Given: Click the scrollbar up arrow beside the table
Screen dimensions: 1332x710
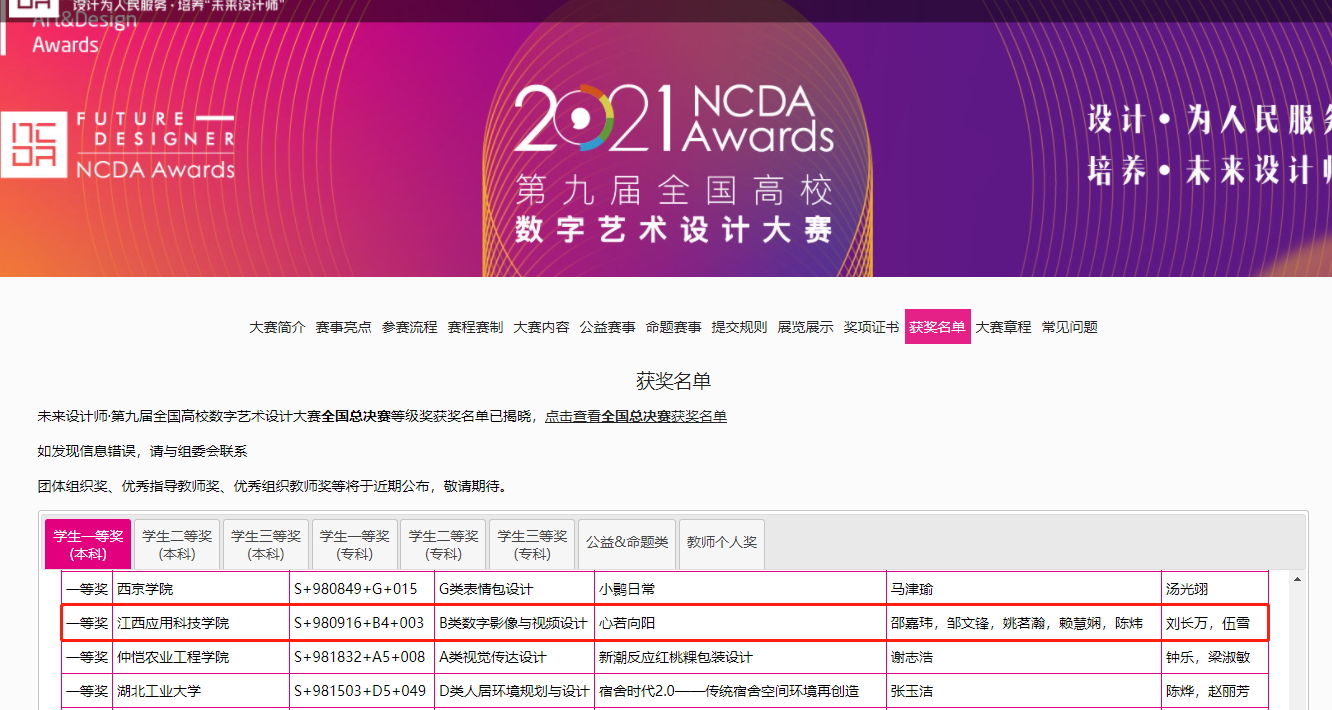Looking at the screenshot, I should [x=1297, y=580].
